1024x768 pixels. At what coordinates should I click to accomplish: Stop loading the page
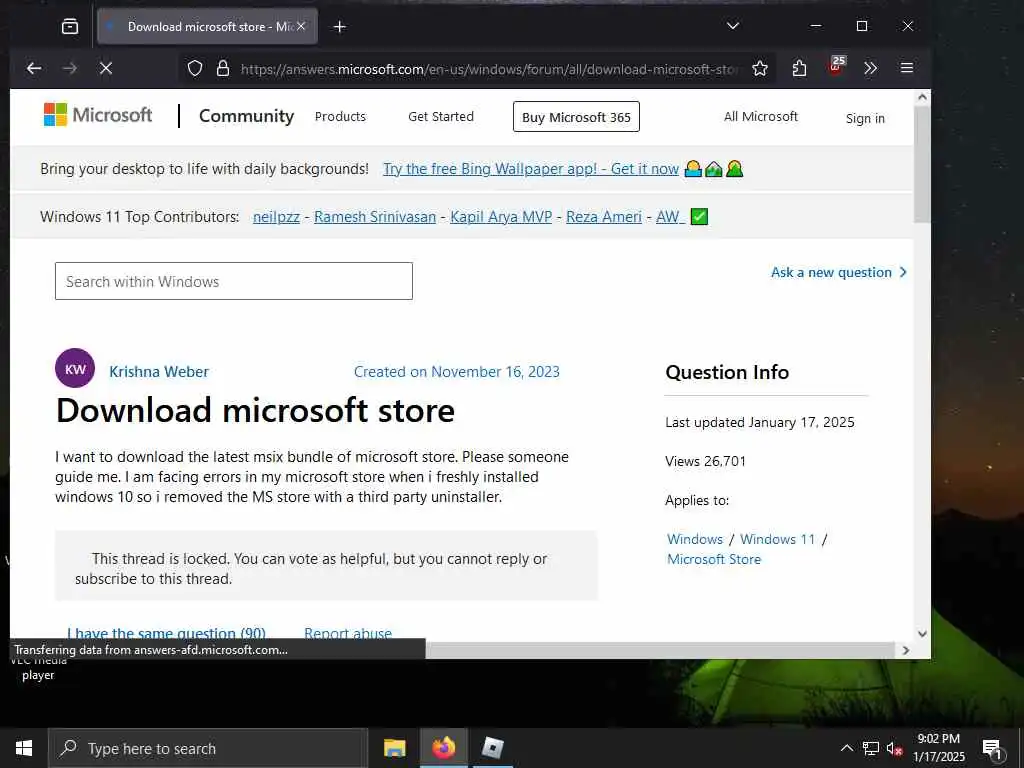pos(106,68)
